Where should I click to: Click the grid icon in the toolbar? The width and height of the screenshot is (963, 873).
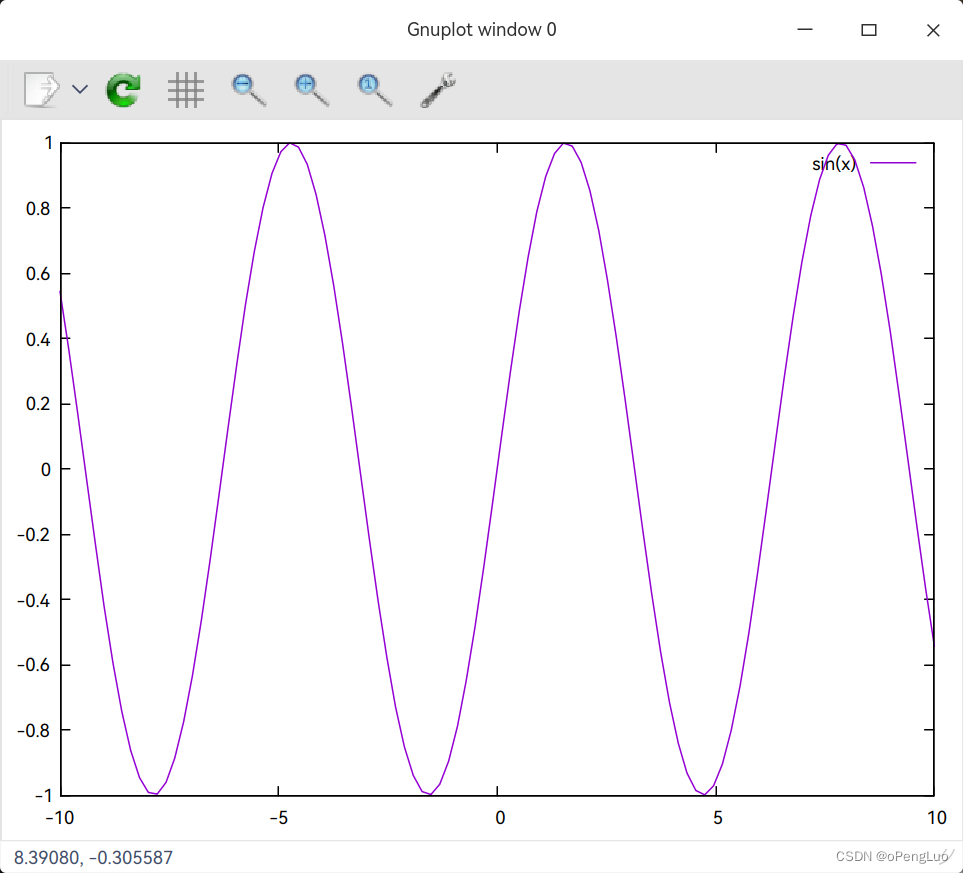[x=185, y=89]
